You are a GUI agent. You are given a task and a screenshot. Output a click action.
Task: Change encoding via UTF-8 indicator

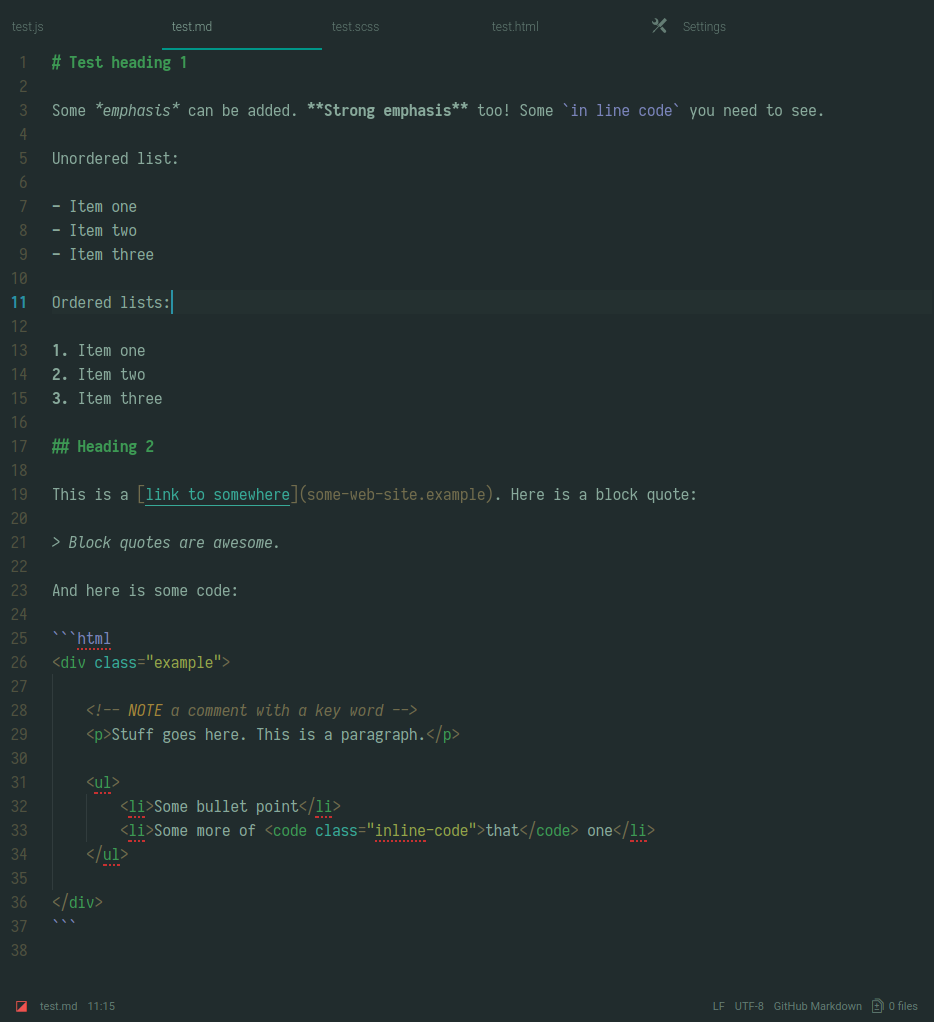[x=749, y=1006]
